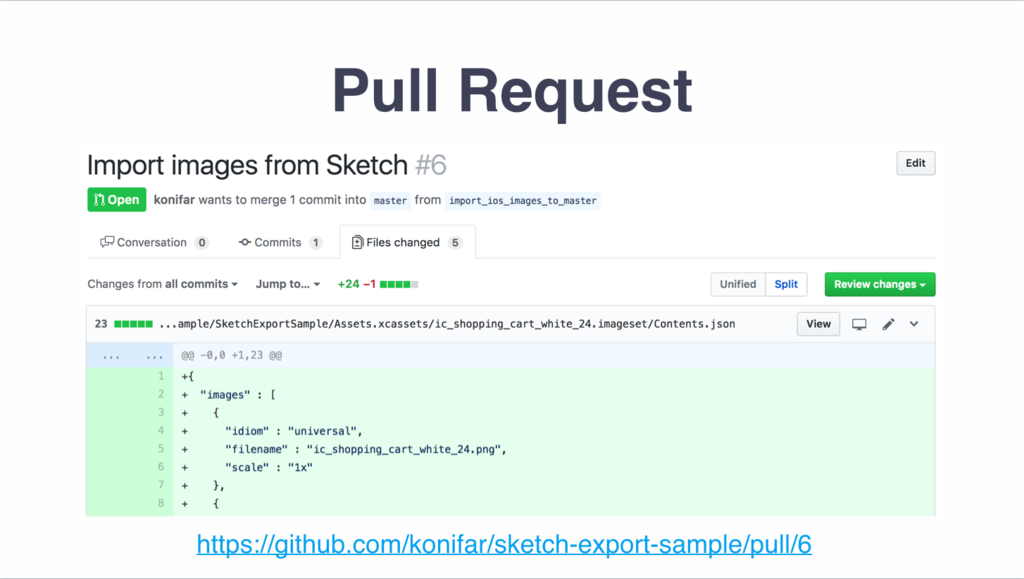Switch to the Commits tab
The width and height of the screenshot is (1024, 579).
click(x=281, y=242)
